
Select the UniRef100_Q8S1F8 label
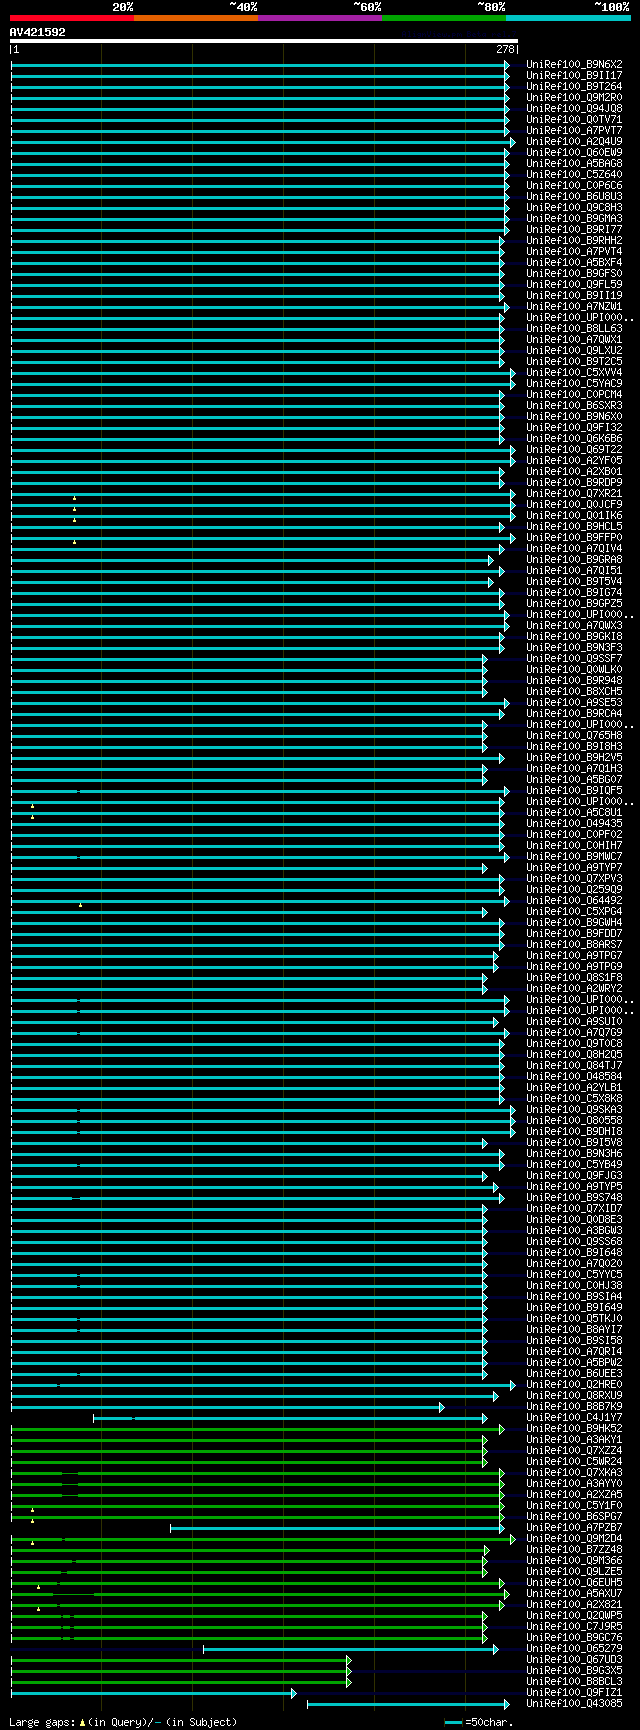point(574,977)
